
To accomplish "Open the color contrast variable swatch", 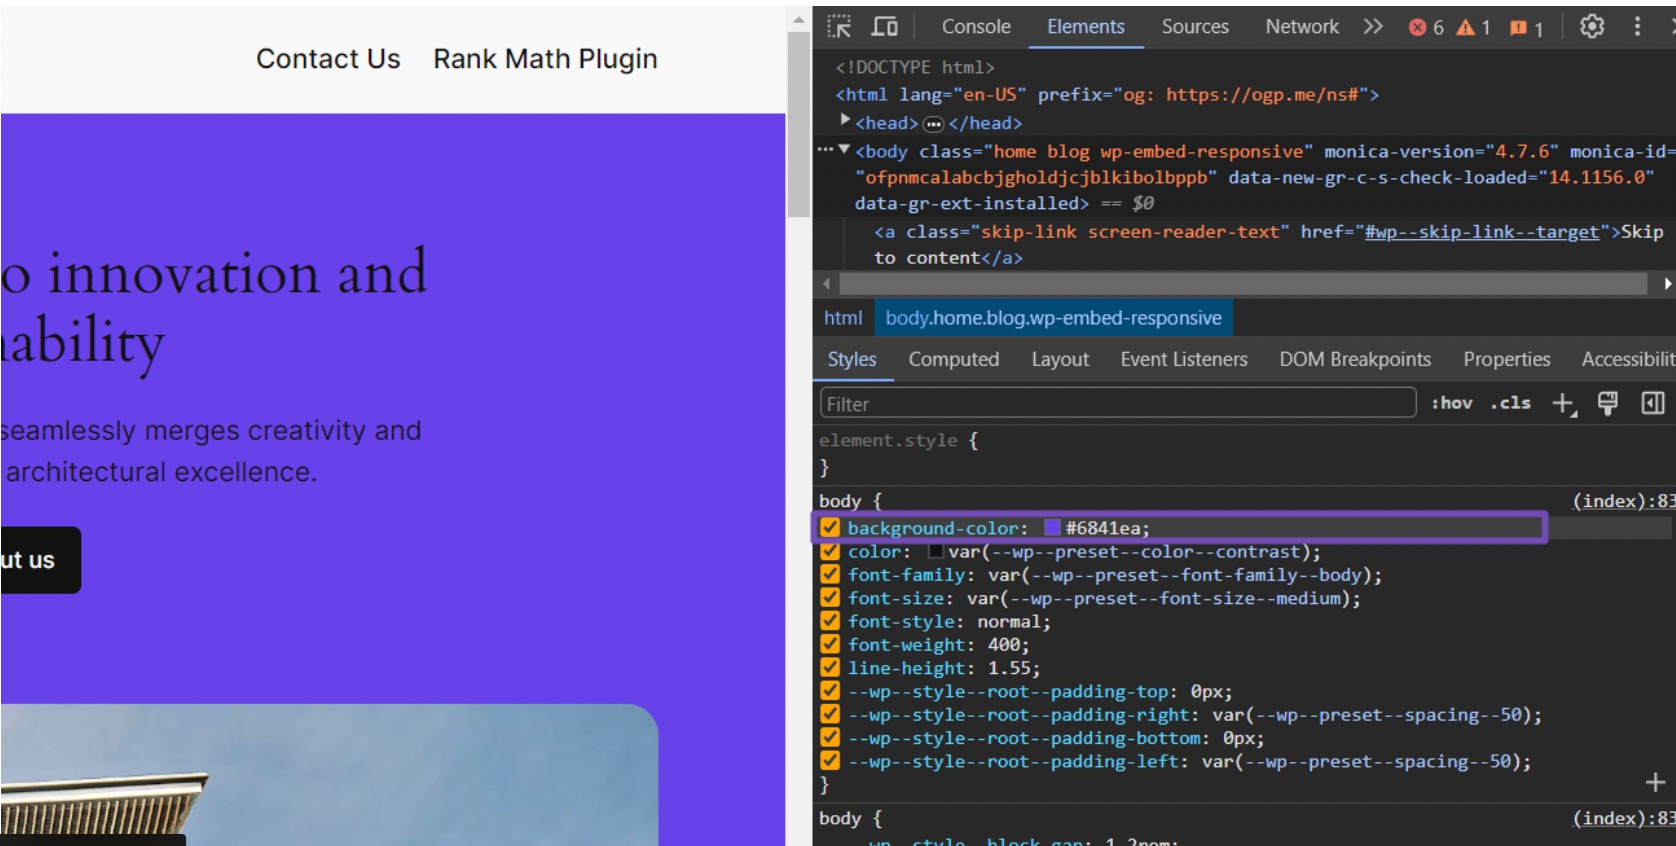I will pyautogui.click(x=936, y=551).
